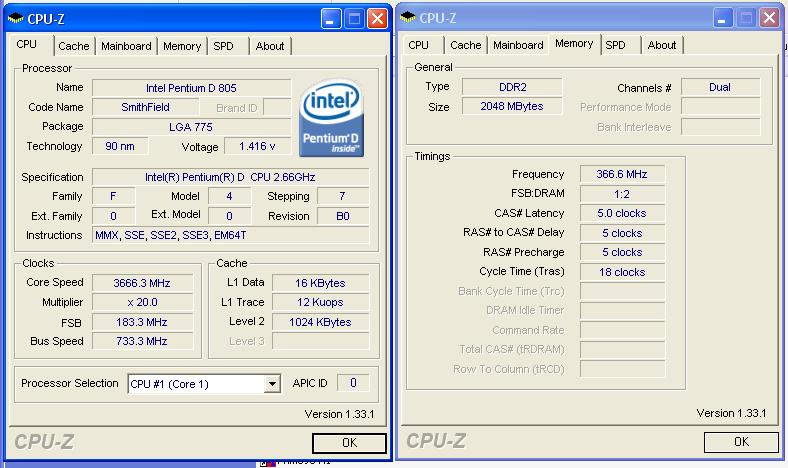
Task: Minimize the left CPU-Z window
Action: 331,19
